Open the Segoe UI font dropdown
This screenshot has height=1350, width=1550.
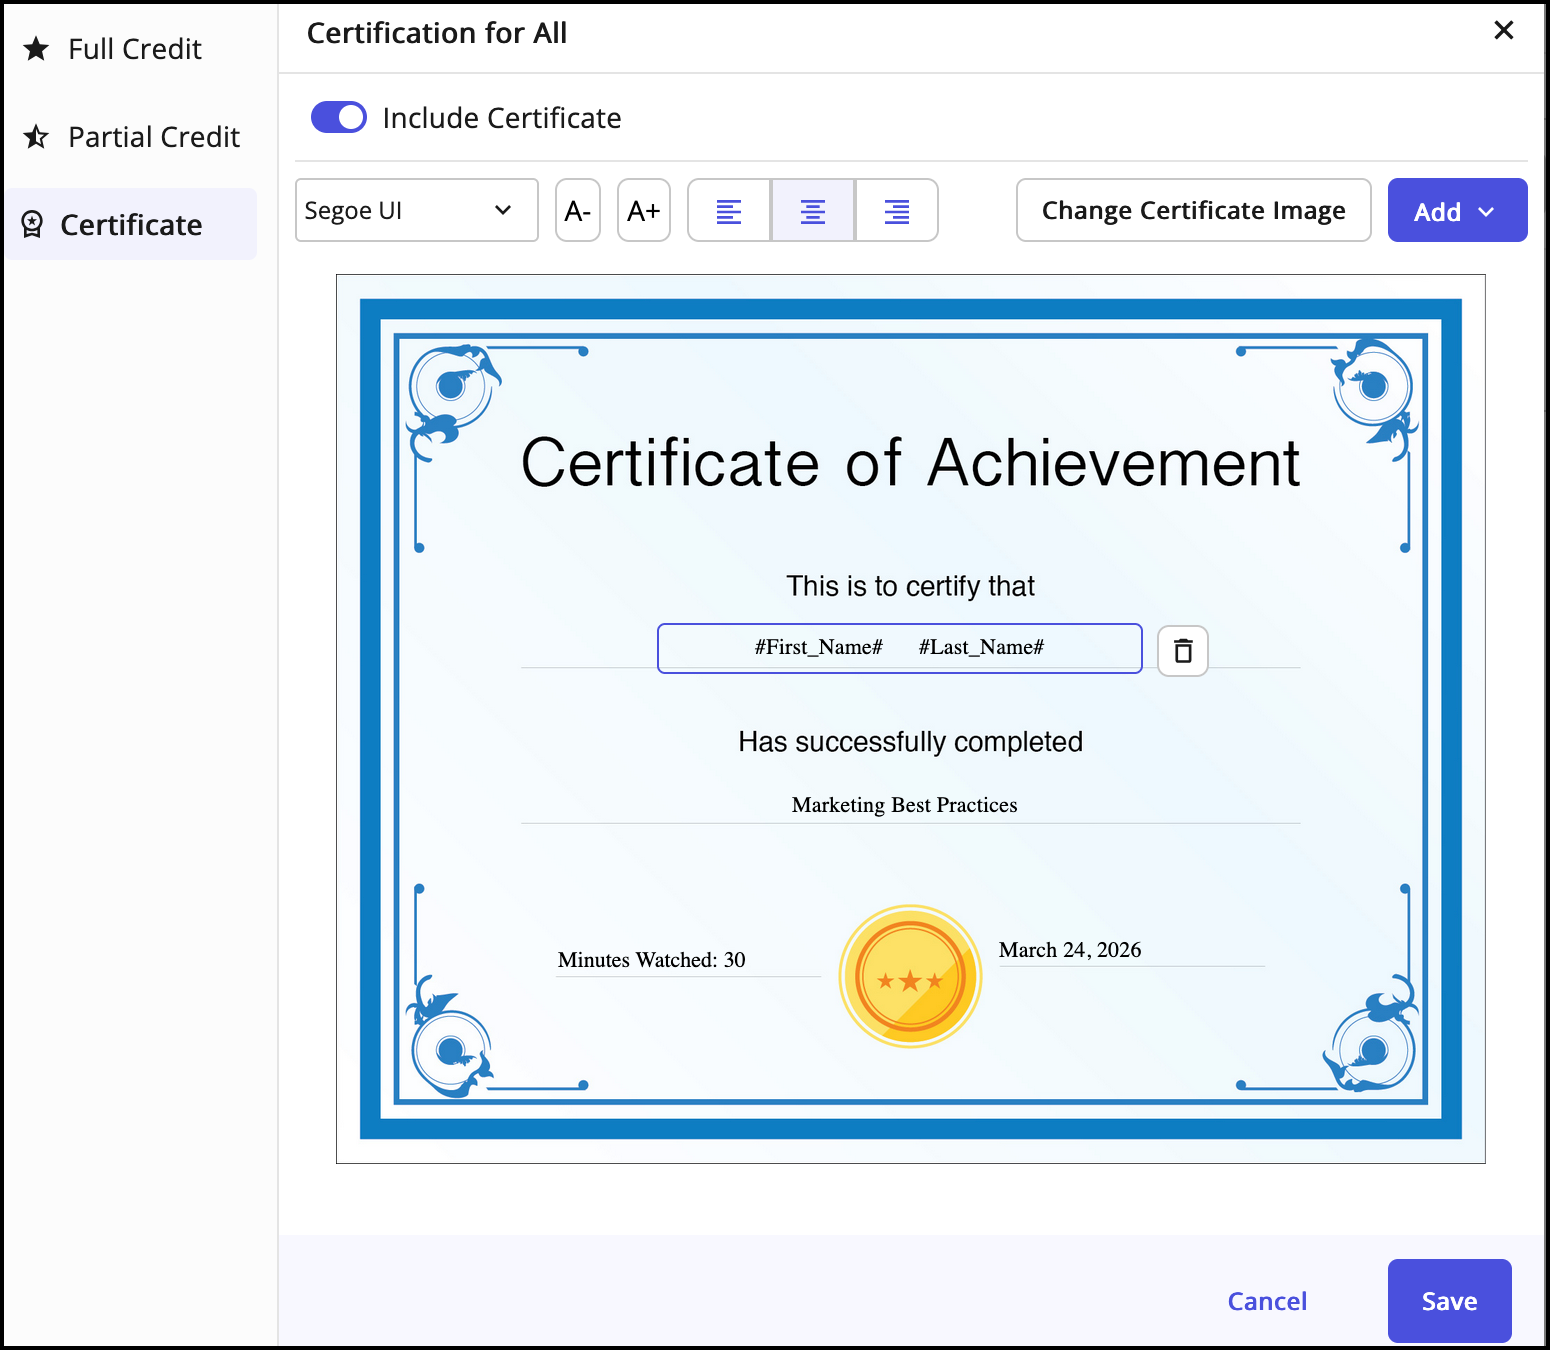pos(417,210)
